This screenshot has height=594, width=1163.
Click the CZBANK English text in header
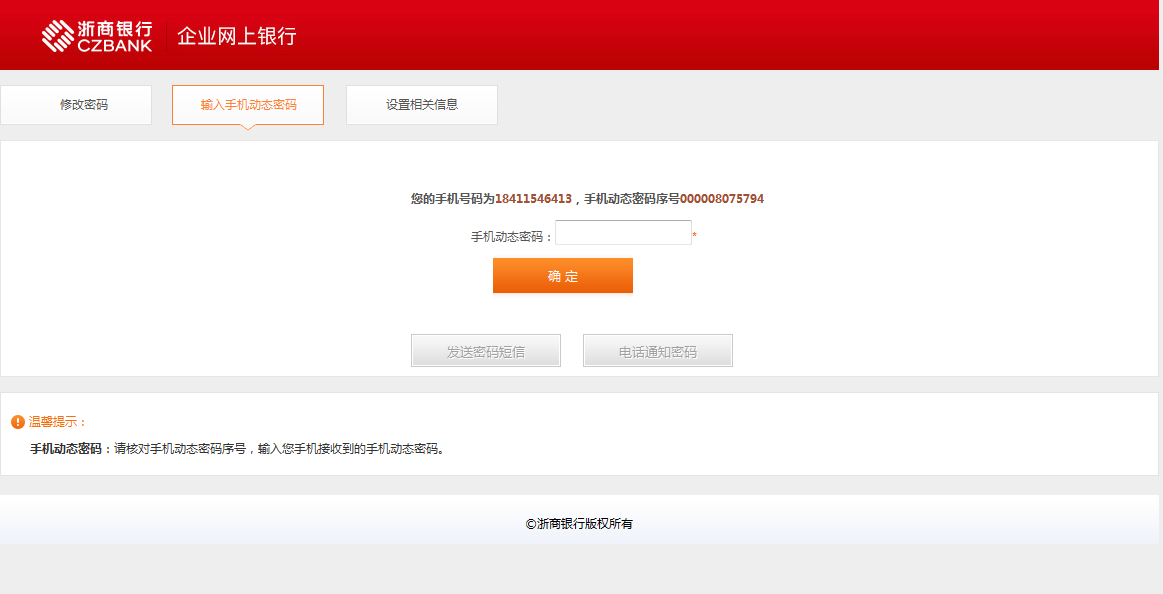click(x=115, y=46)
